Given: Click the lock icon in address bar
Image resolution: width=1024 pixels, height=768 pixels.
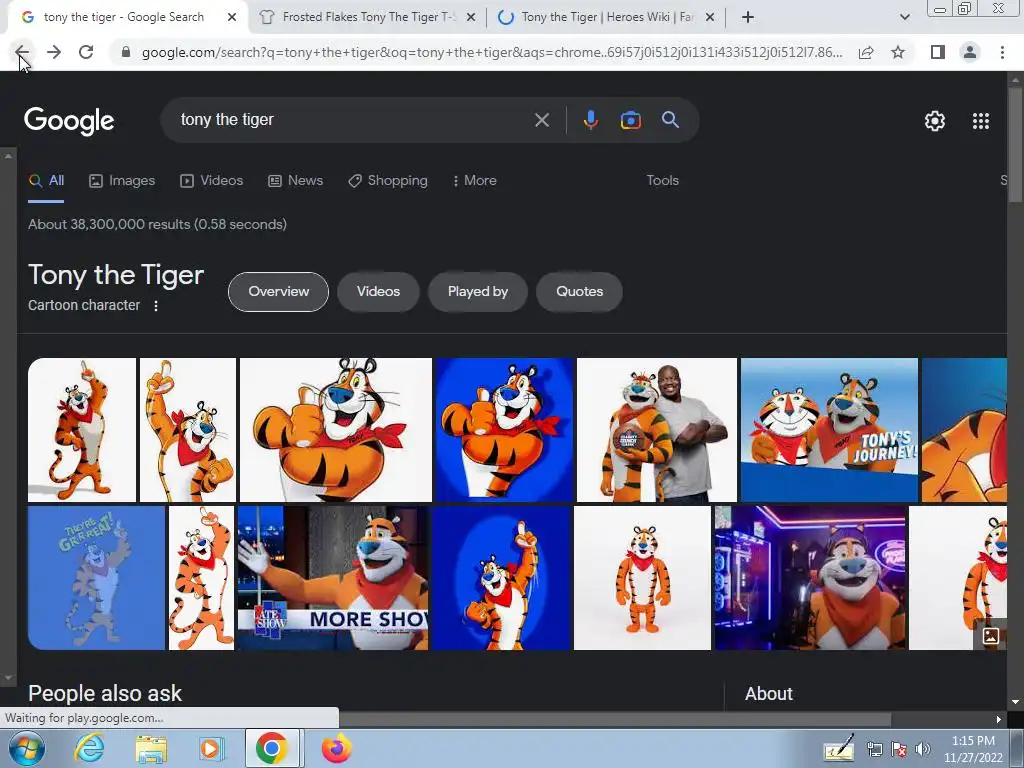Looking at the screenshot, I should (x=126, y=52).
